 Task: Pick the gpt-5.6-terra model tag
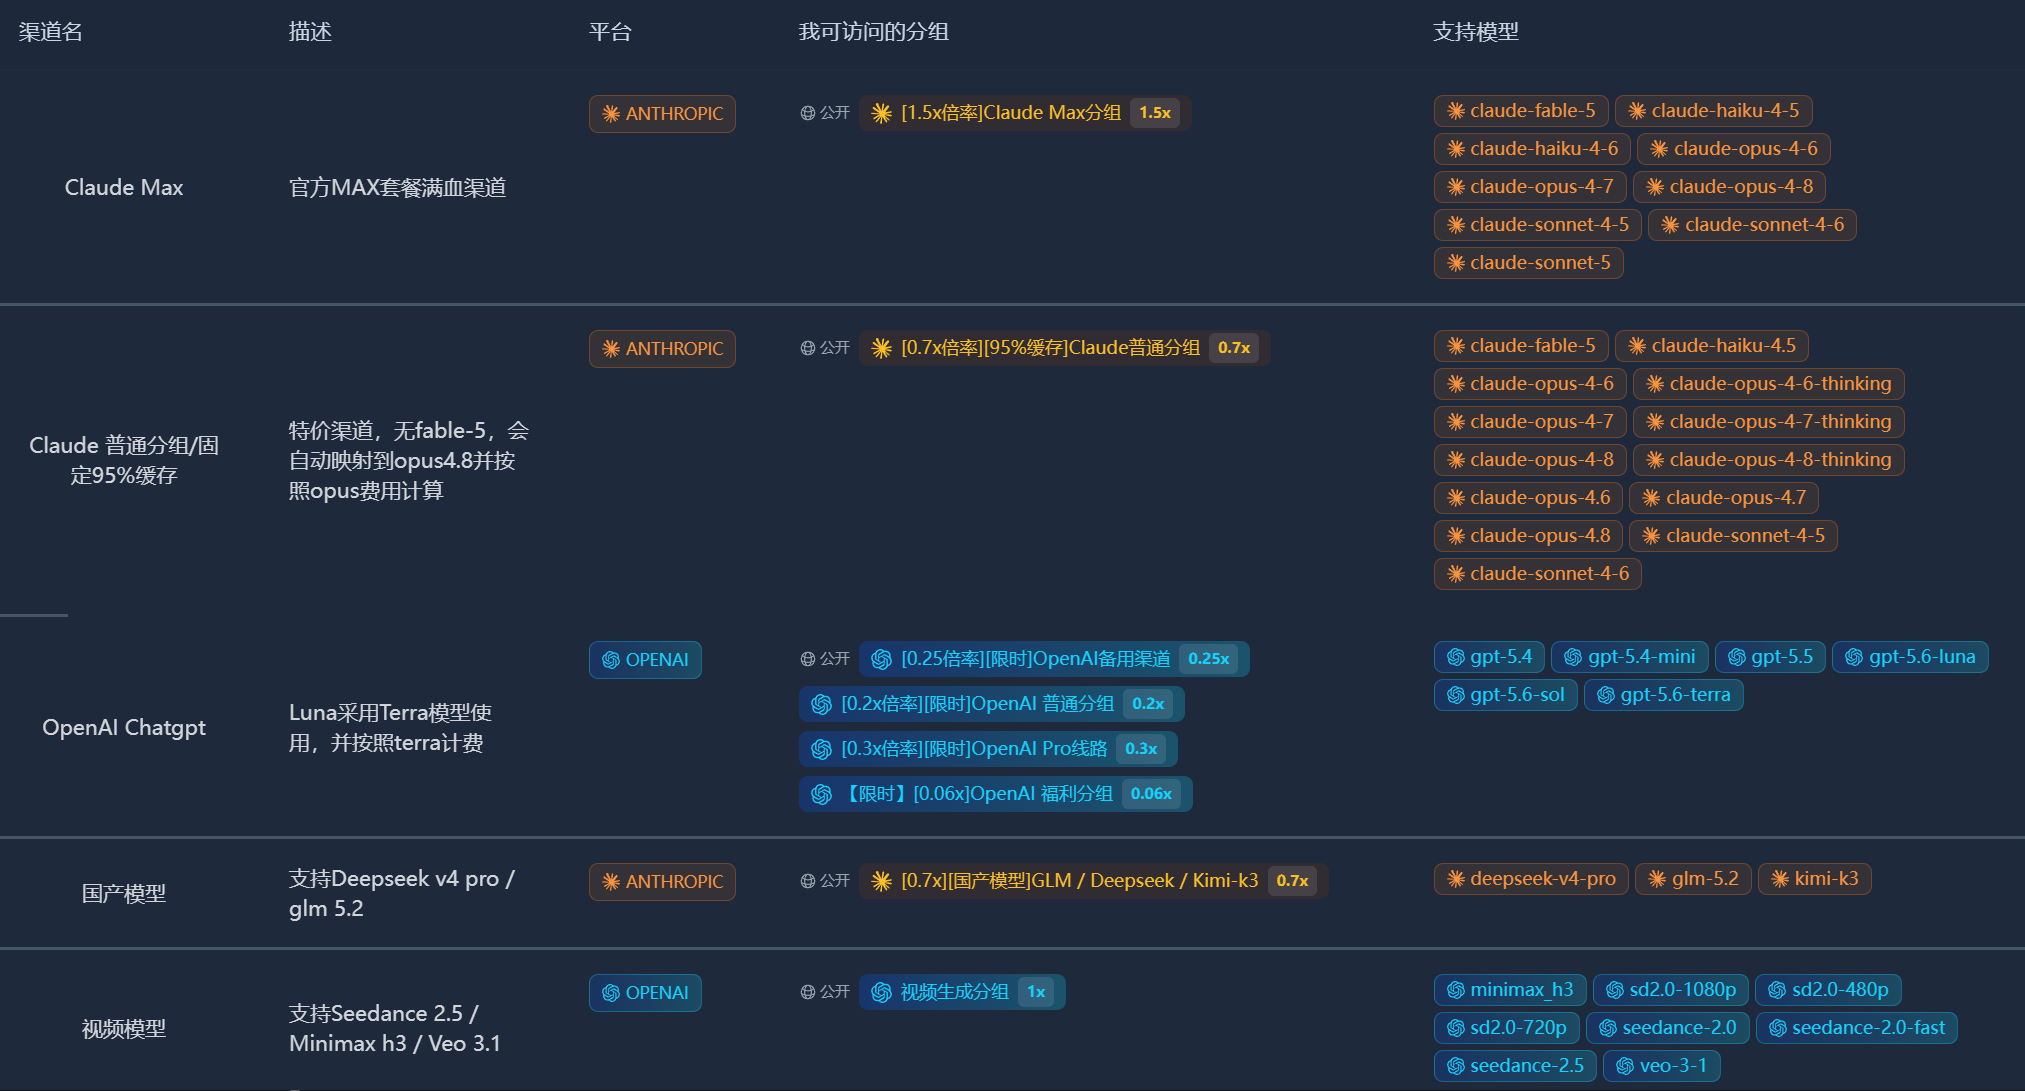tap(1663, 695)
